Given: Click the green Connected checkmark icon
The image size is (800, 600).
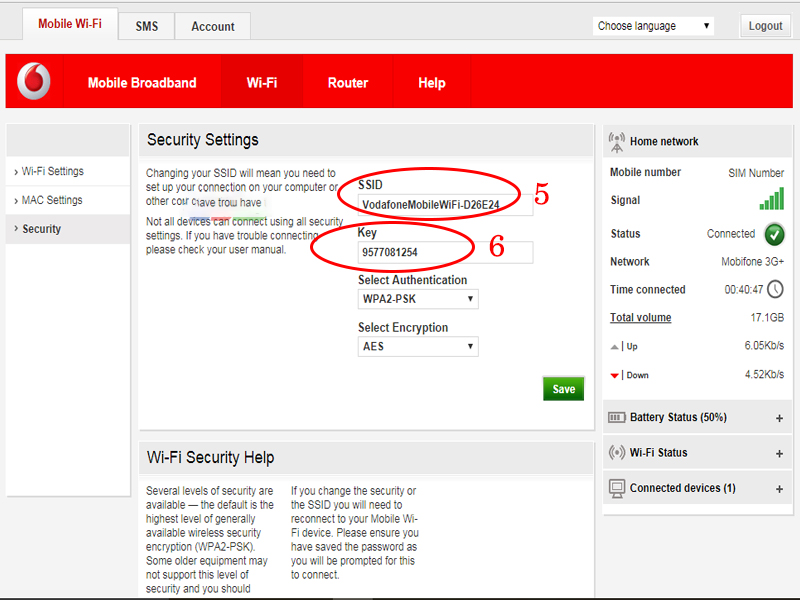Looking at the screenshot, I should pyautogui.click(x=774, y=234).
